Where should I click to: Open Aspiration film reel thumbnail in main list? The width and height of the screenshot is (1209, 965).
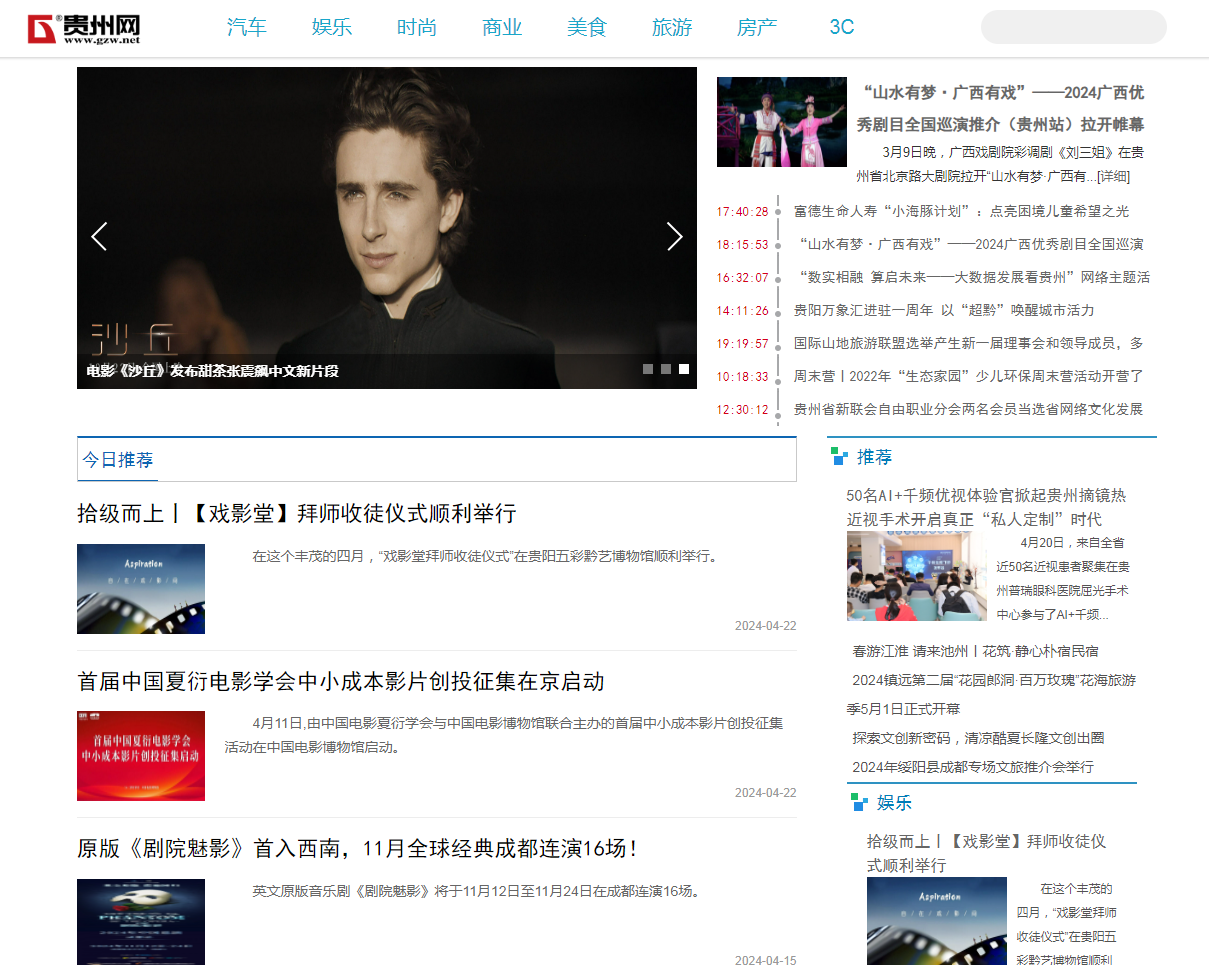click(x=141, y=589)
